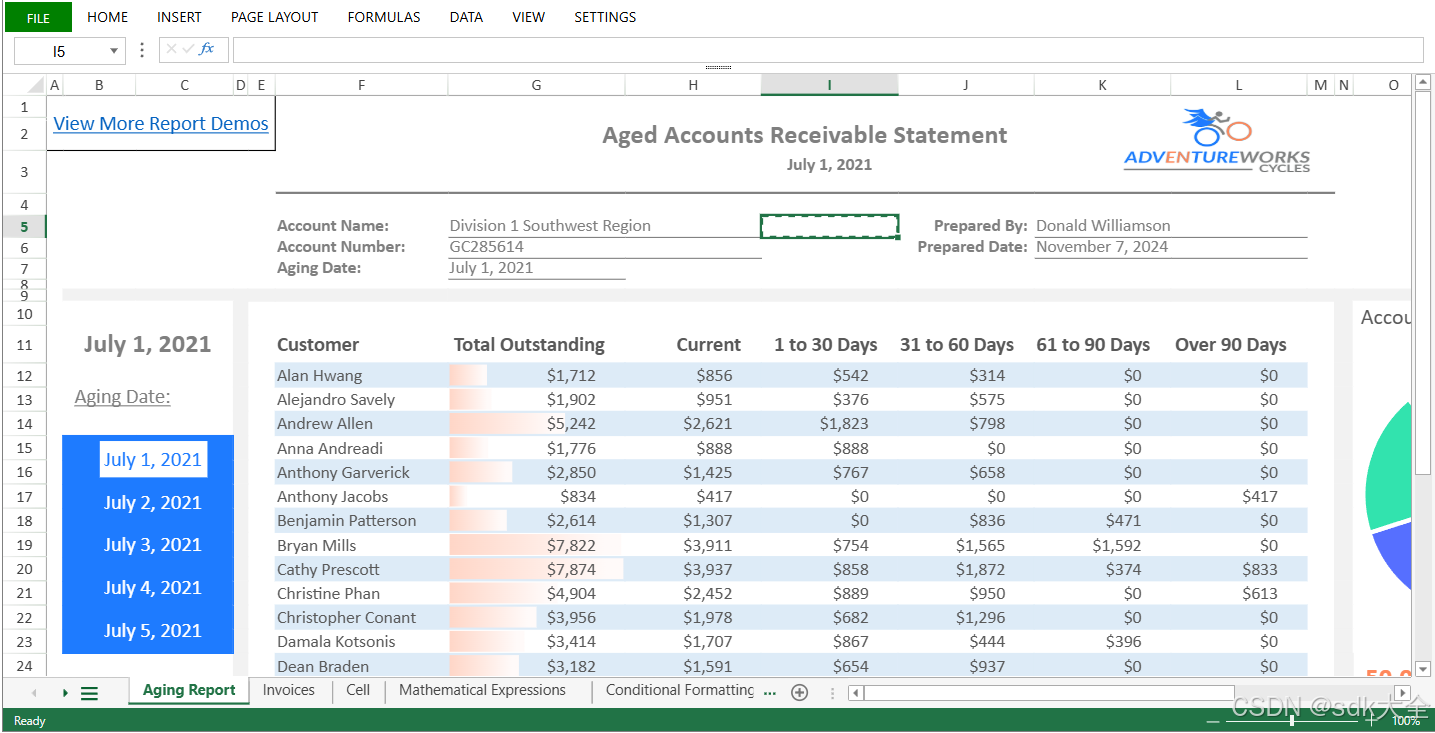1435x733 pixels.
Task: Open the FORMULAS ribbon tab
Action: coord(384,17)
